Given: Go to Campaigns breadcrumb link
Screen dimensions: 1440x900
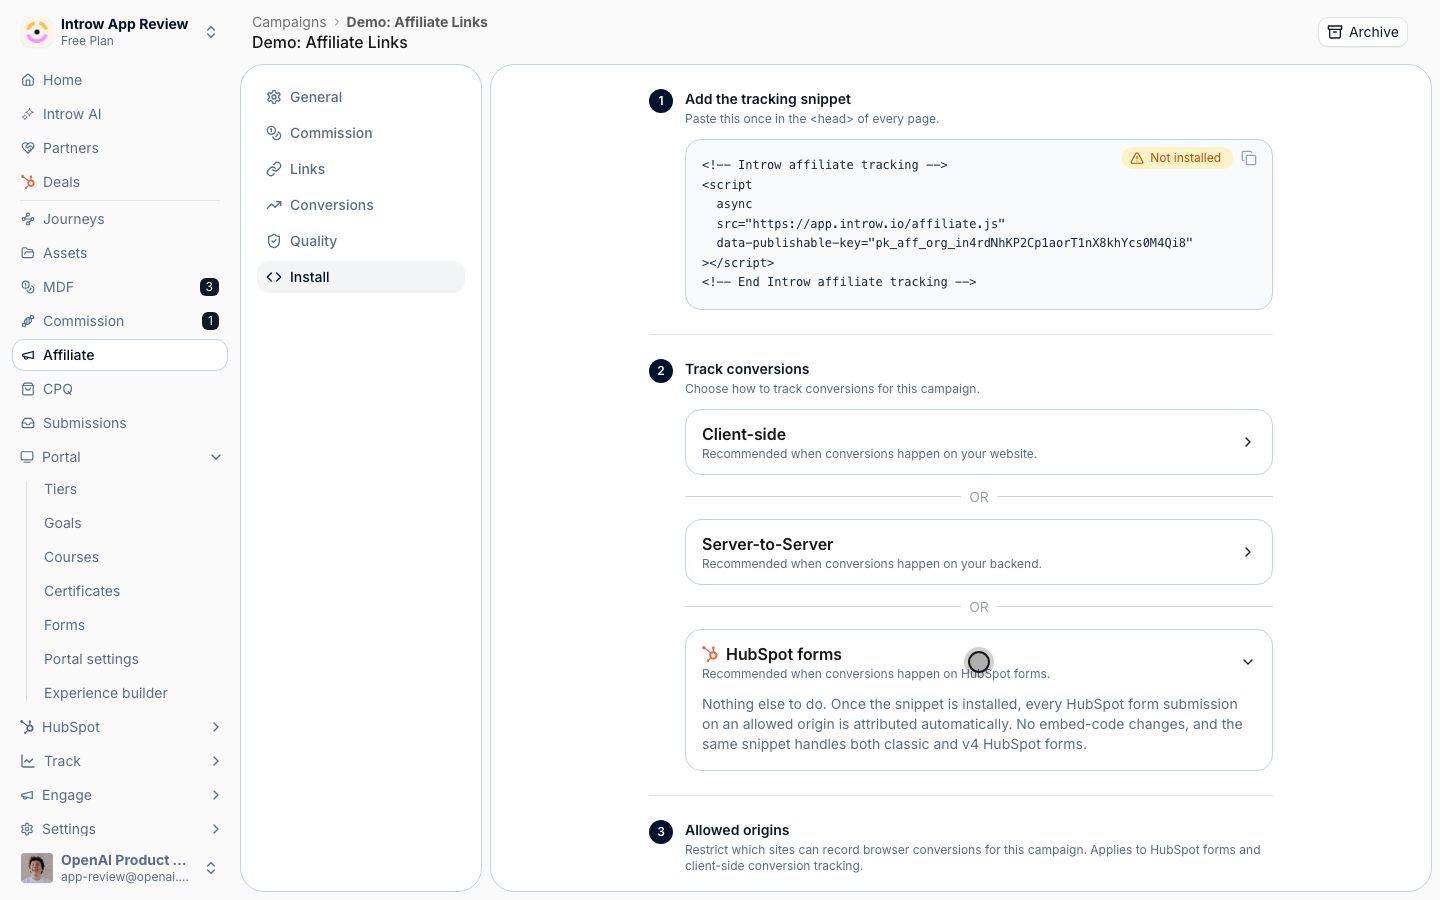Looking at the screenshot, I should [x=289, y=22].
